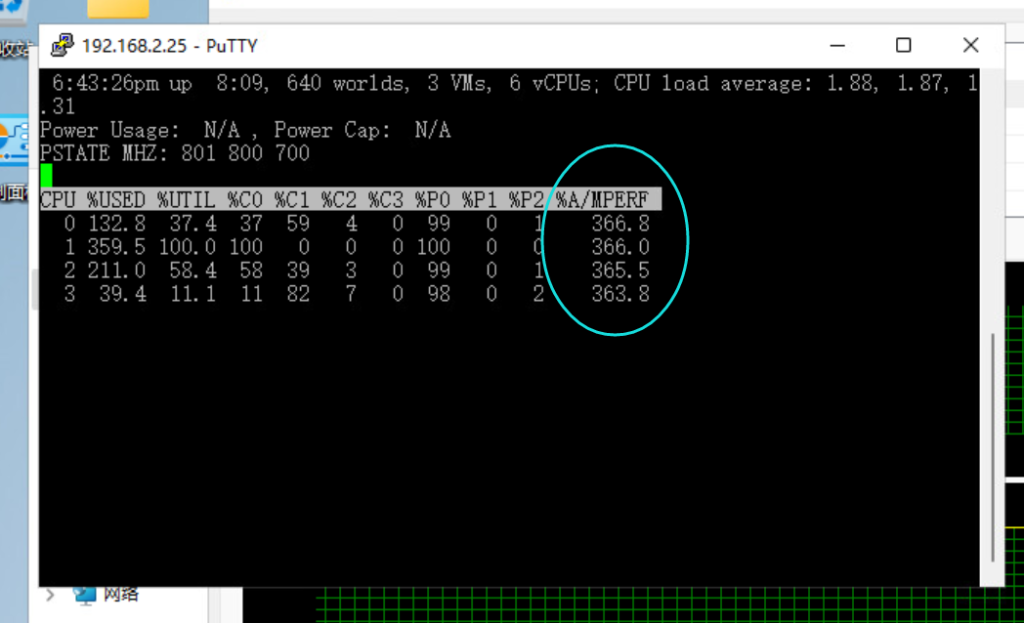Click the 365.5 A/MPERF value
Screen dimensions: 1024x623
point(620,270)
